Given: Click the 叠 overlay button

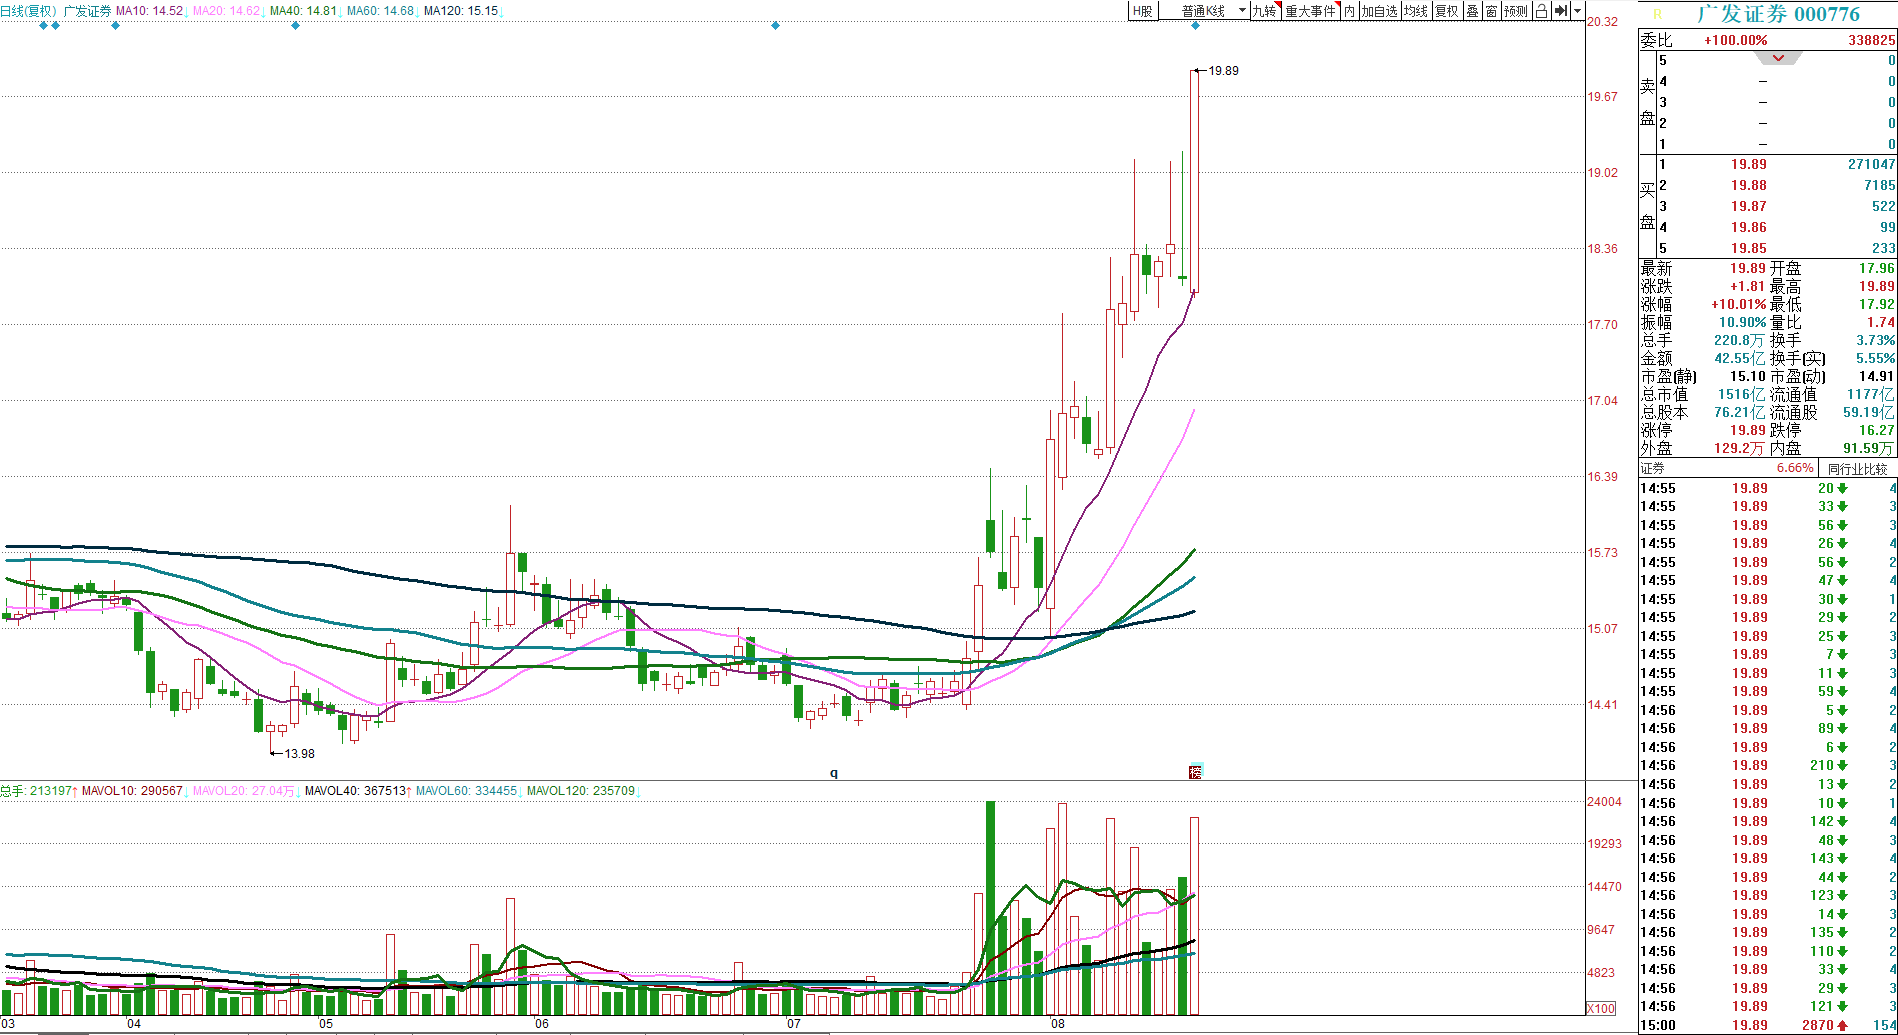Looking at the screenshot, I should [x=1472, y=11].
